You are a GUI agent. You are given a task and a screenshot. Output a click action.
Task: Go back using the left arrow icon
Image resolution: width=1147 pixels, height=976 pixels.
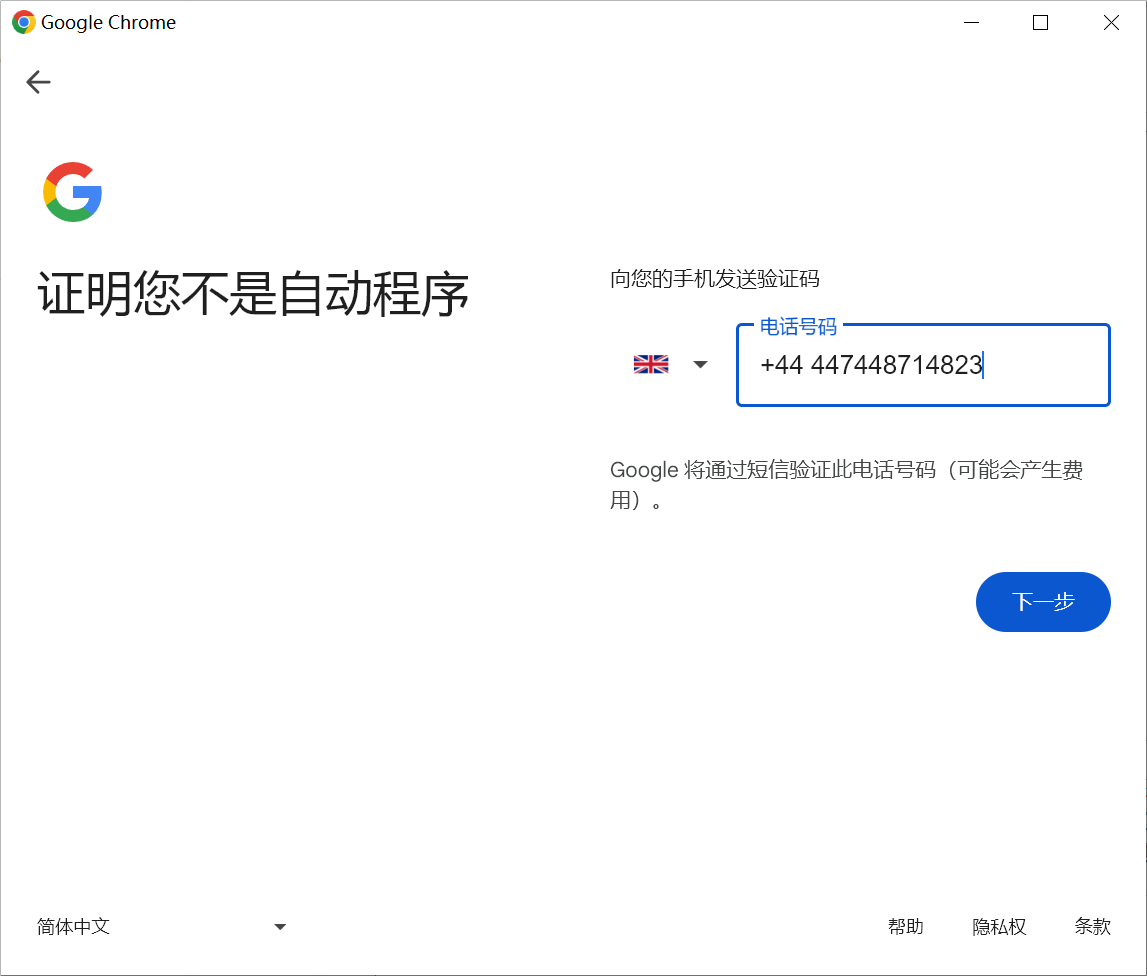(x=38, y=82)
